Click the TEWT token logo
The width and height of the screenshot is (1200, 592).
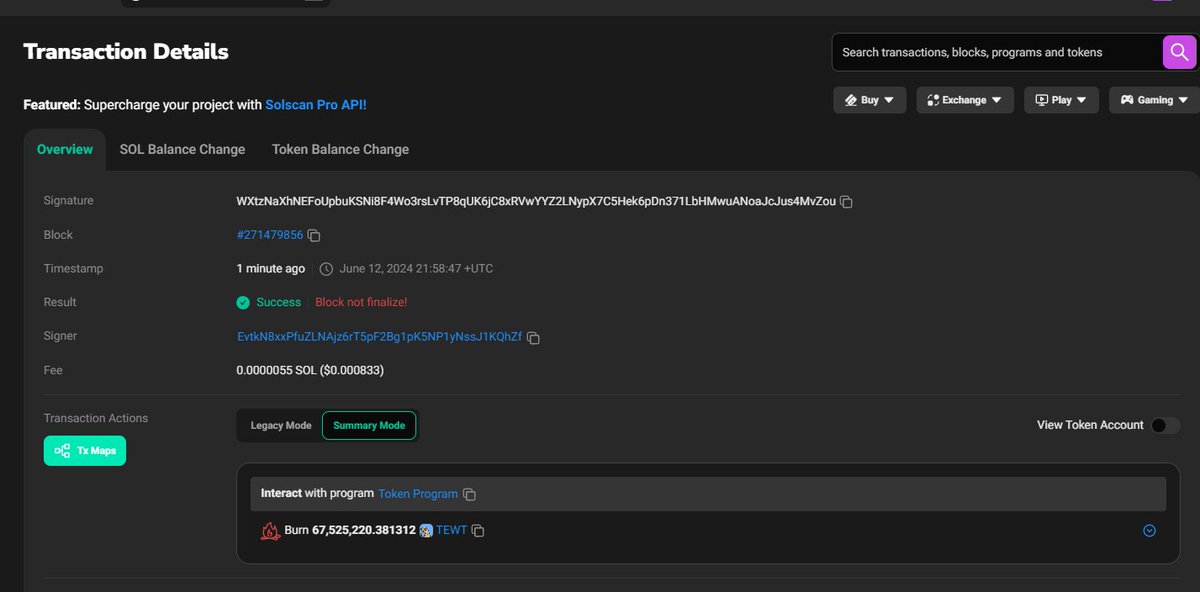tap(426, 530)
